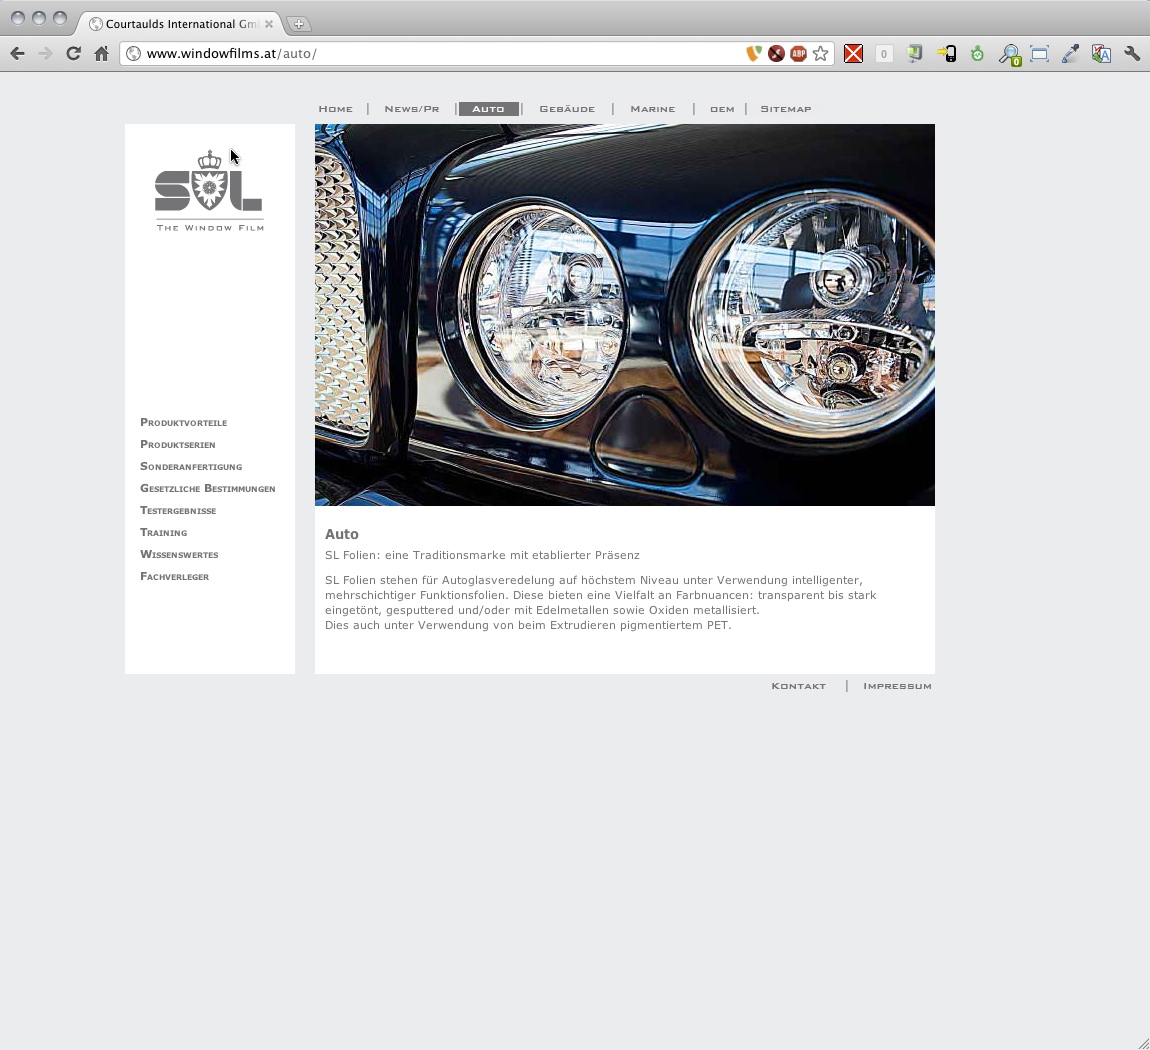Viewport: 1150px width, 1050px height.
Task: Click the site globe icon in address bar
Action: click(x=133, y=54)
